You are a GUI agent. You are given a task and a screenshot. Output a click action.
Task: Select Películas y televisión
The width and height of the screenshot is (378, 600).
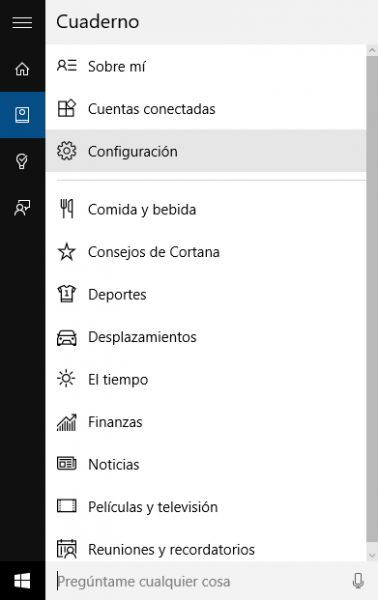pos(206,507)
